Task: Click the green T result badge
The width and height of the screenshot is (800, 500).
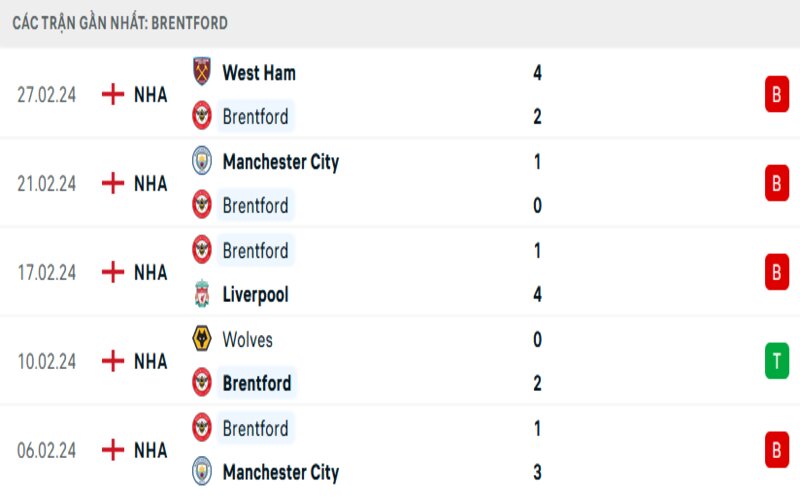Action: pos(777,360)
